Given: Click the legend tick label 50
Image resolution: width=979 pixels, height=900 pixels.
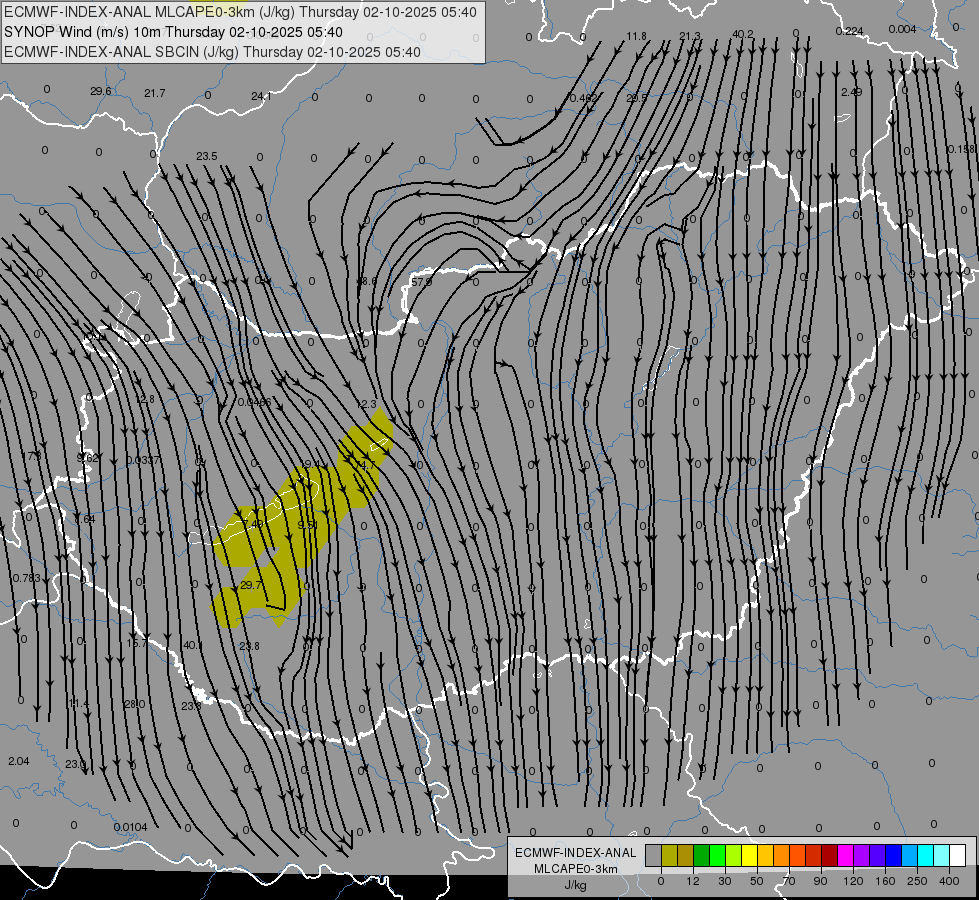Looking at the screenshot, I should (x=757, y=881).
